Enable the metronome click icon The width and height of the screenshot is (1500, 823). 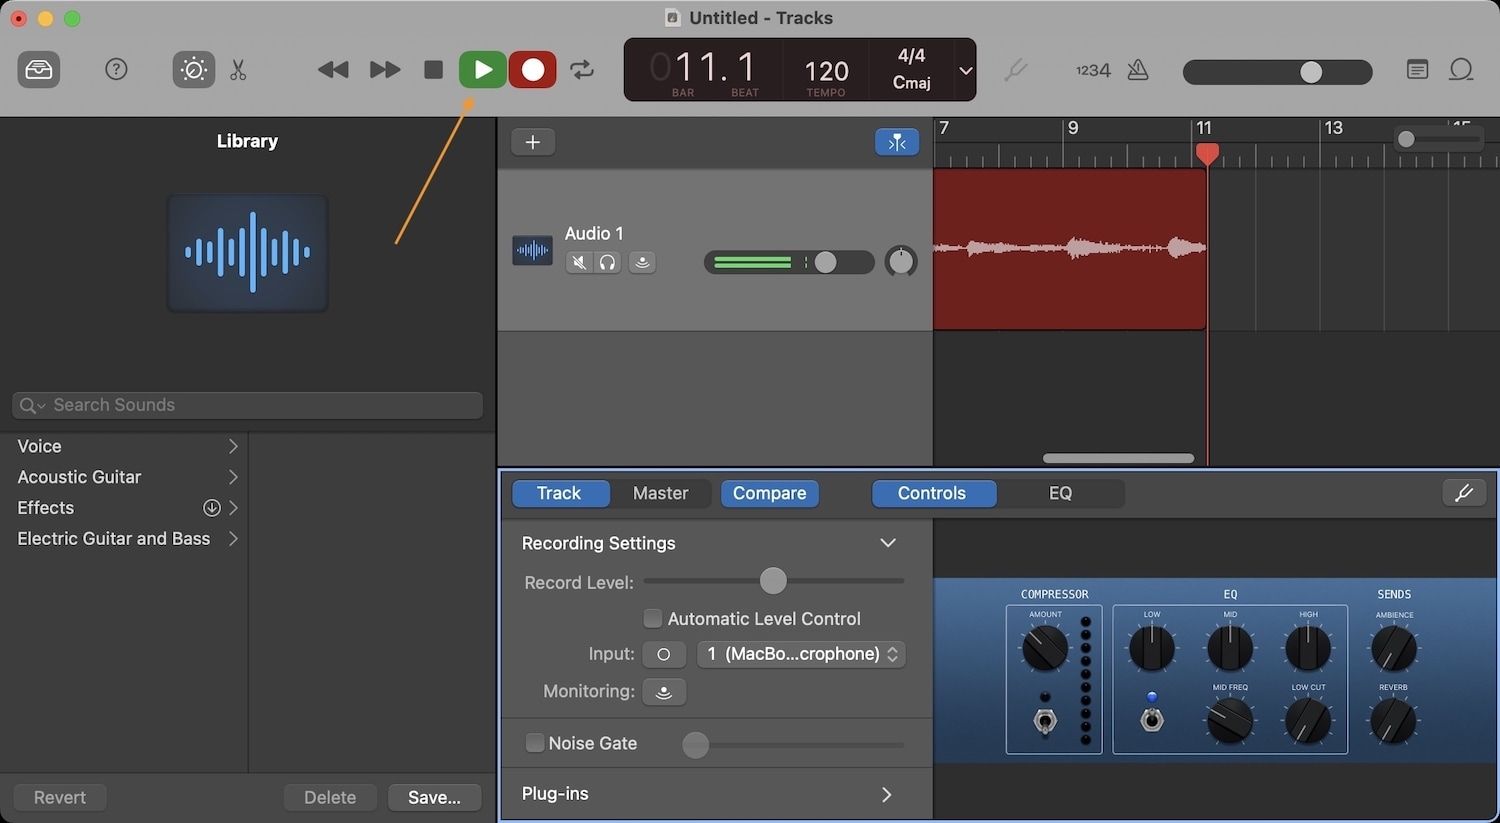pyautogui.click(x=1138, y=70)
